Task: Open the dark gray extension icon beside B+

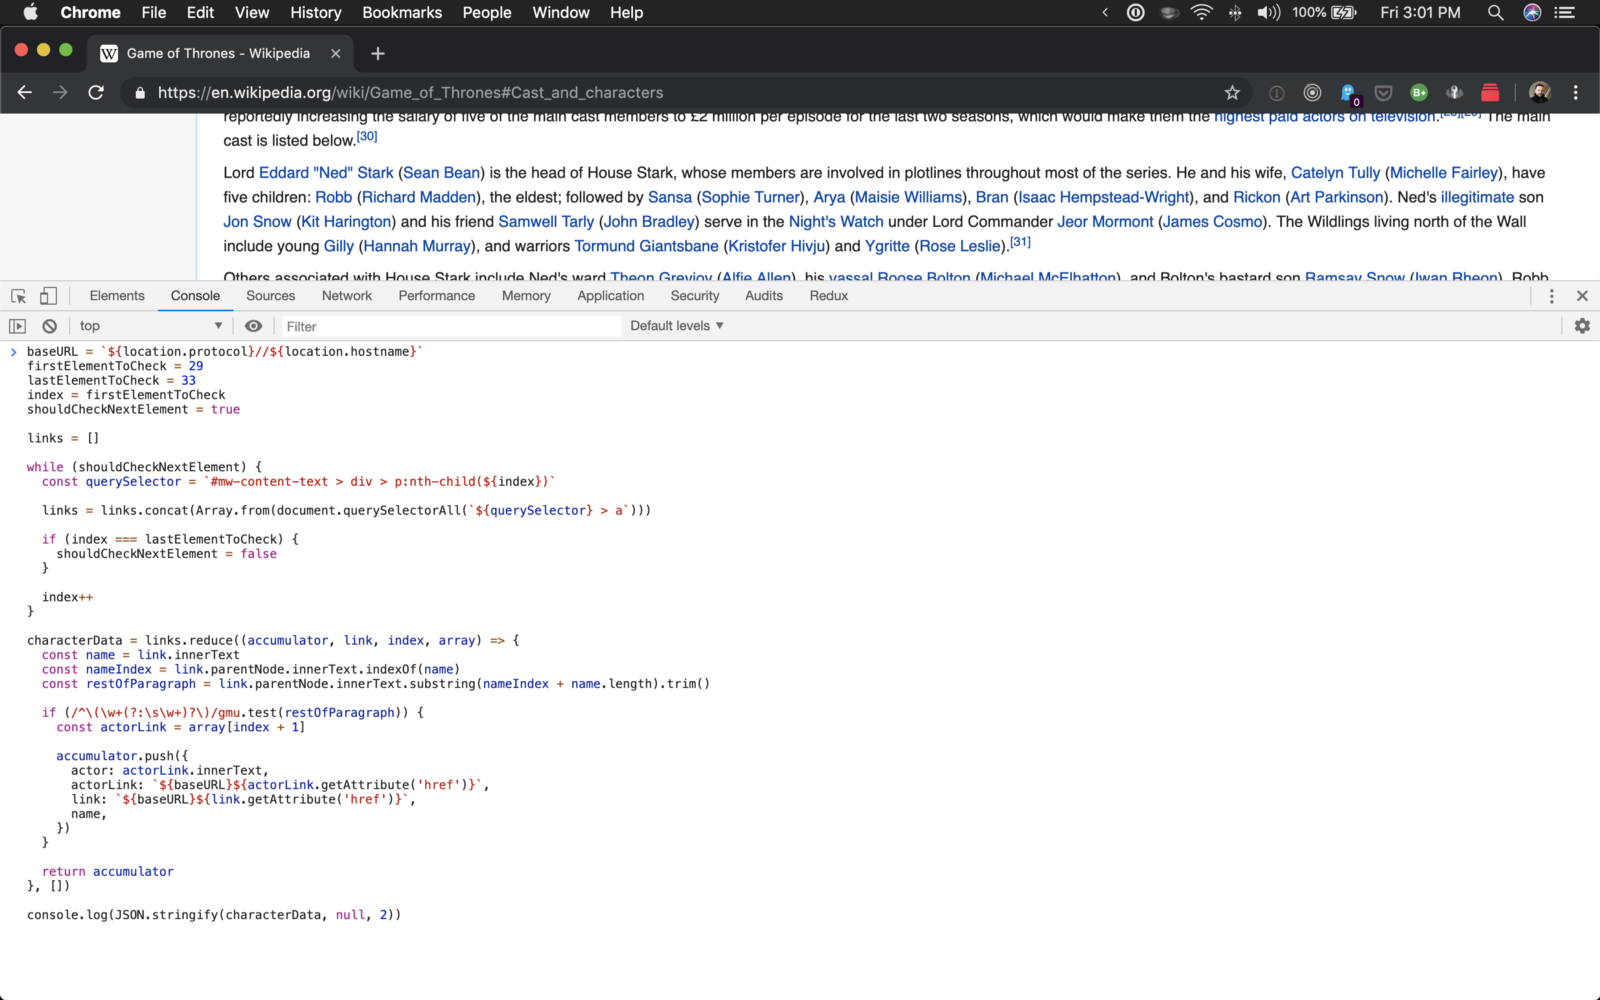Action: 1455,93
